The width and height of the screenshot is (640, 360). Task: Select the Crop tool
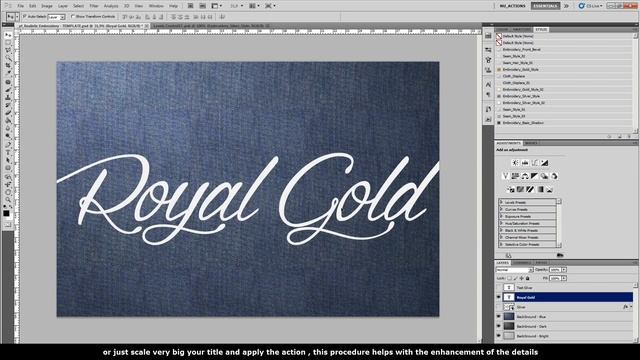[x=8, y=65]
